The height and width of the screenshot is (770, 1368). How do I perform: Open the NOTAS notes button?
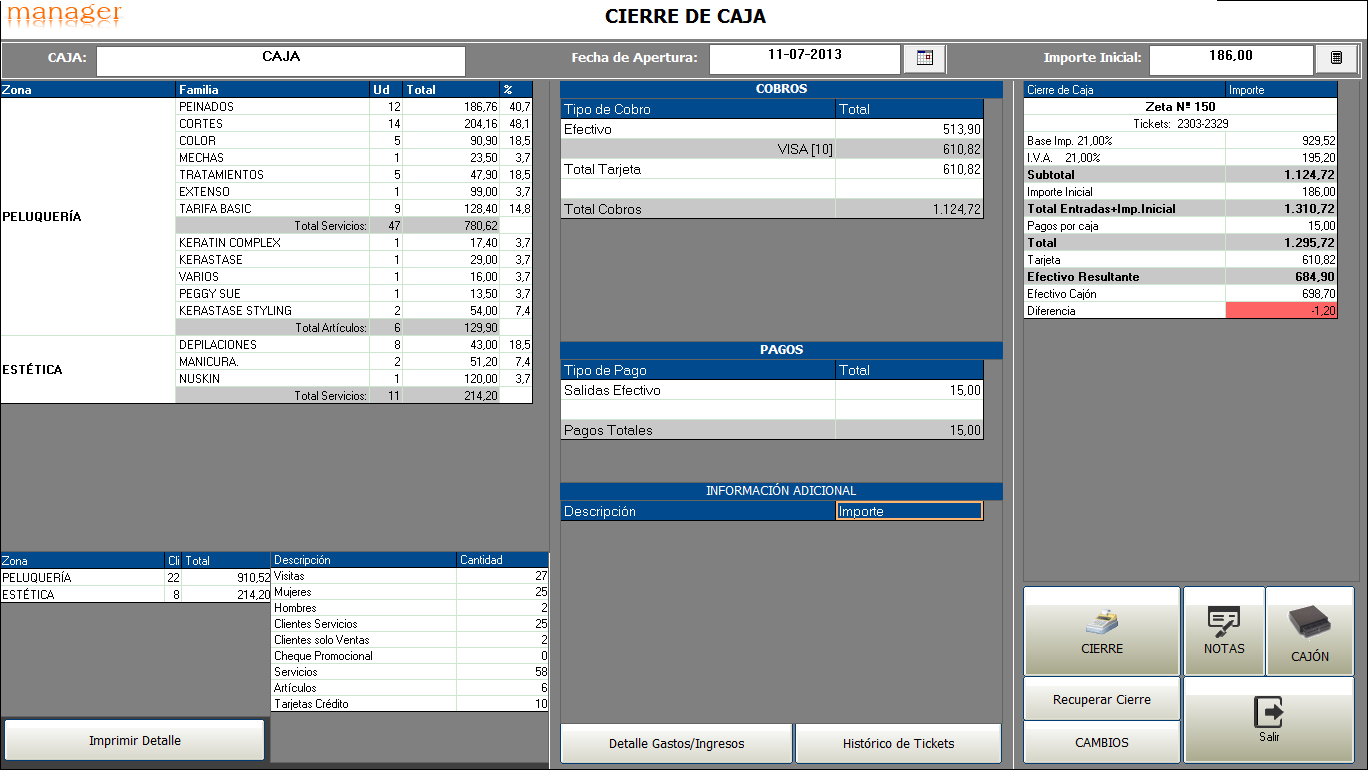pos(1224,631)
